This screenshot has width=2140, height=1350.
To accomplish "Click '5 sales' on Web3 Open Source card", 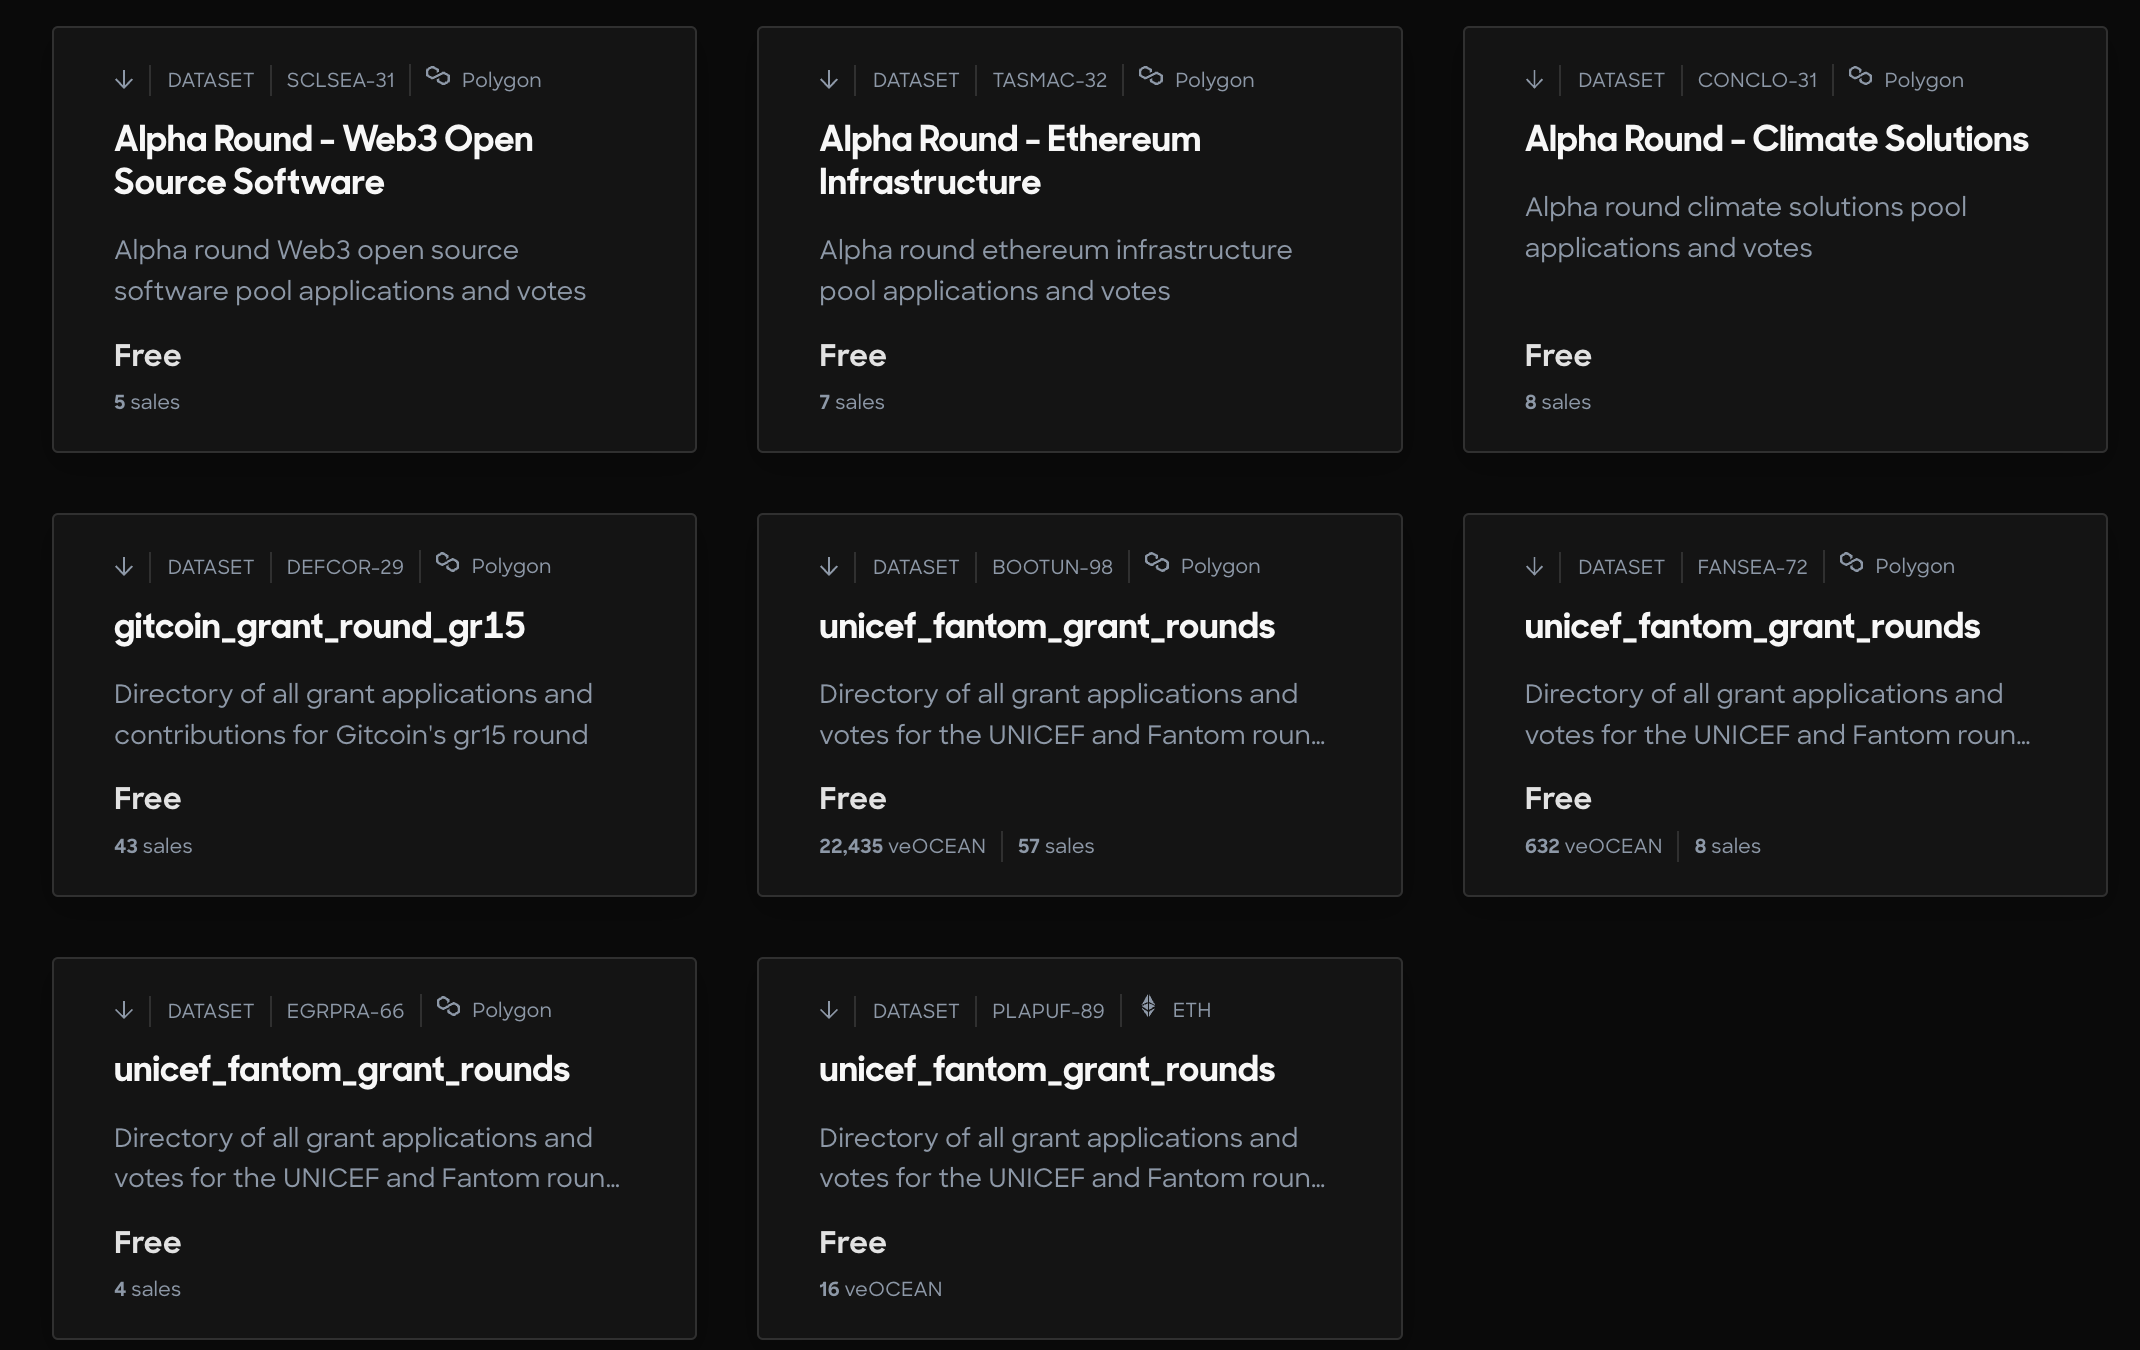I will pos(147,402).
